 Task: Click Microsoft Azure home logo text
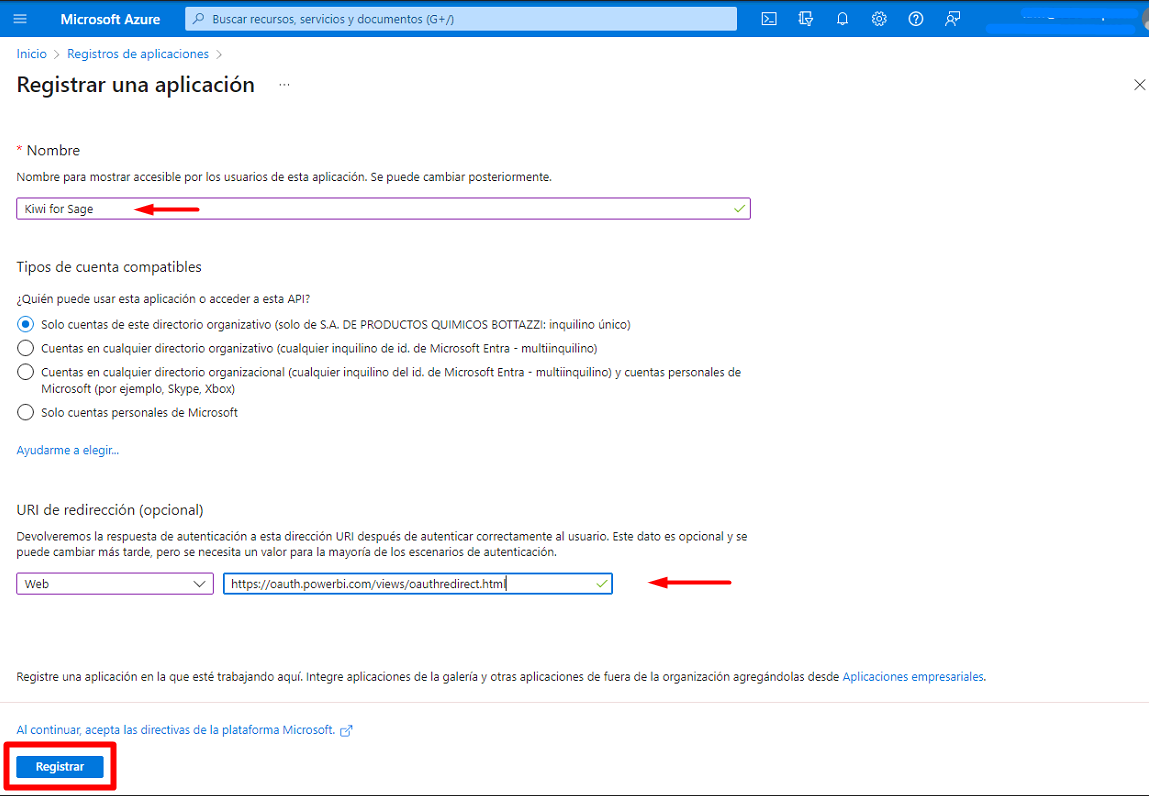110,19
